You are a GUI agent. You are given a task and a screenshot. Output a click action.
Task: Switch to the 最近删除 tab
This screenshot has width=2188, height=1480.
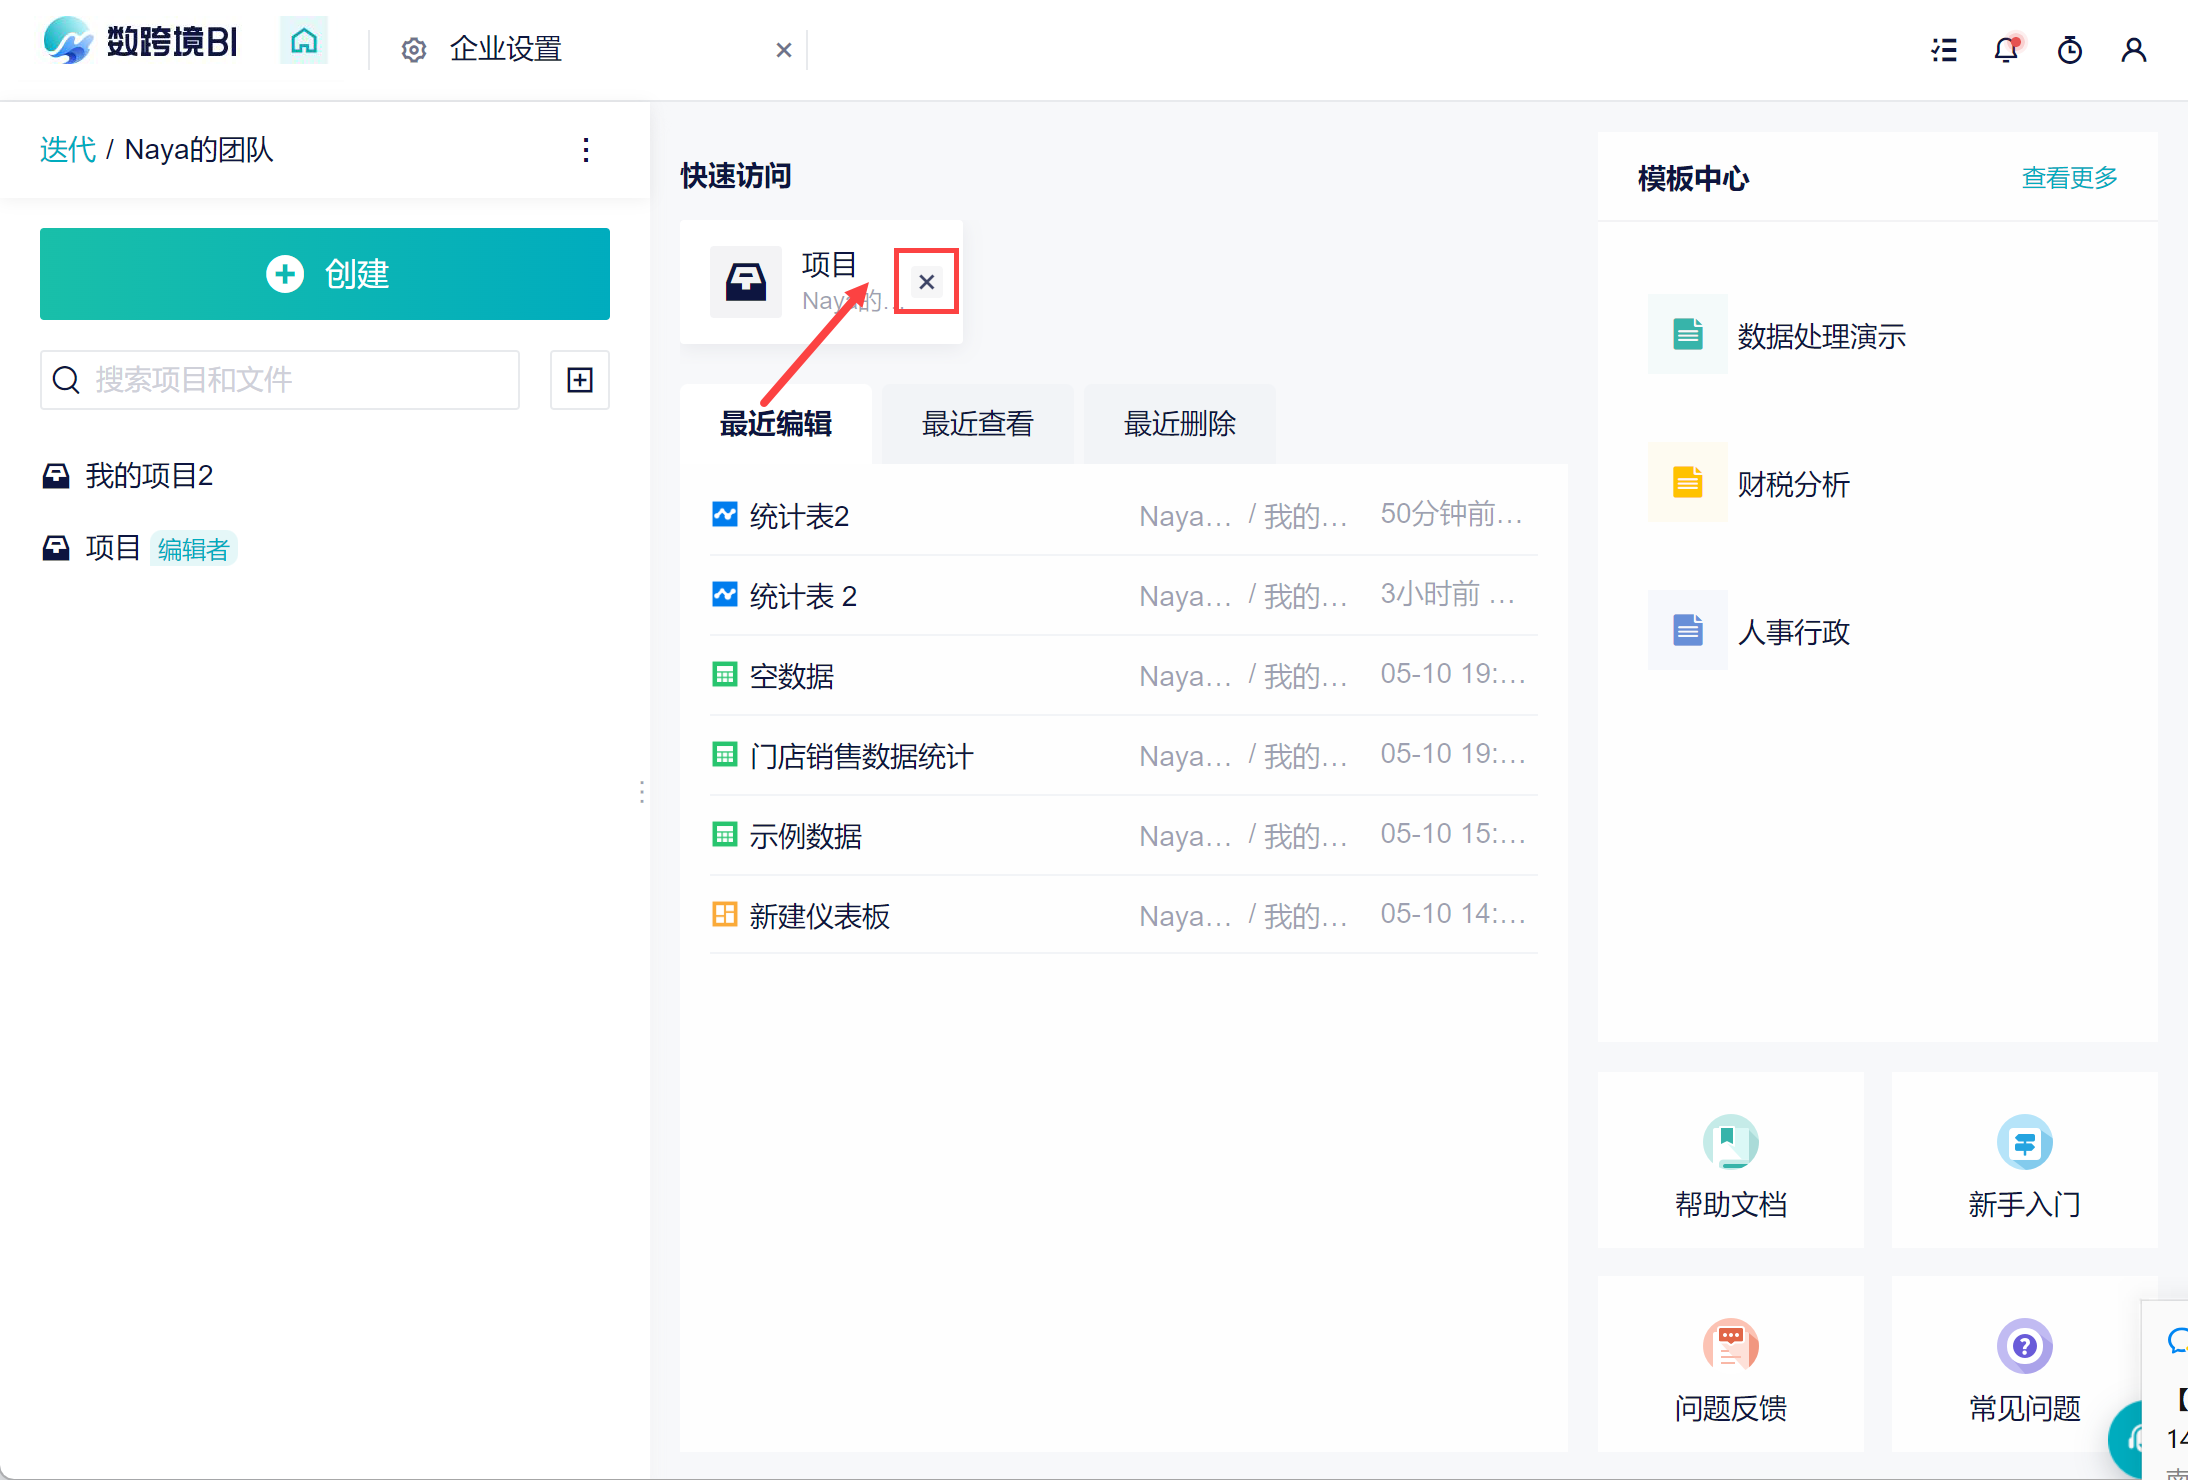click(x=1179, y=424)
